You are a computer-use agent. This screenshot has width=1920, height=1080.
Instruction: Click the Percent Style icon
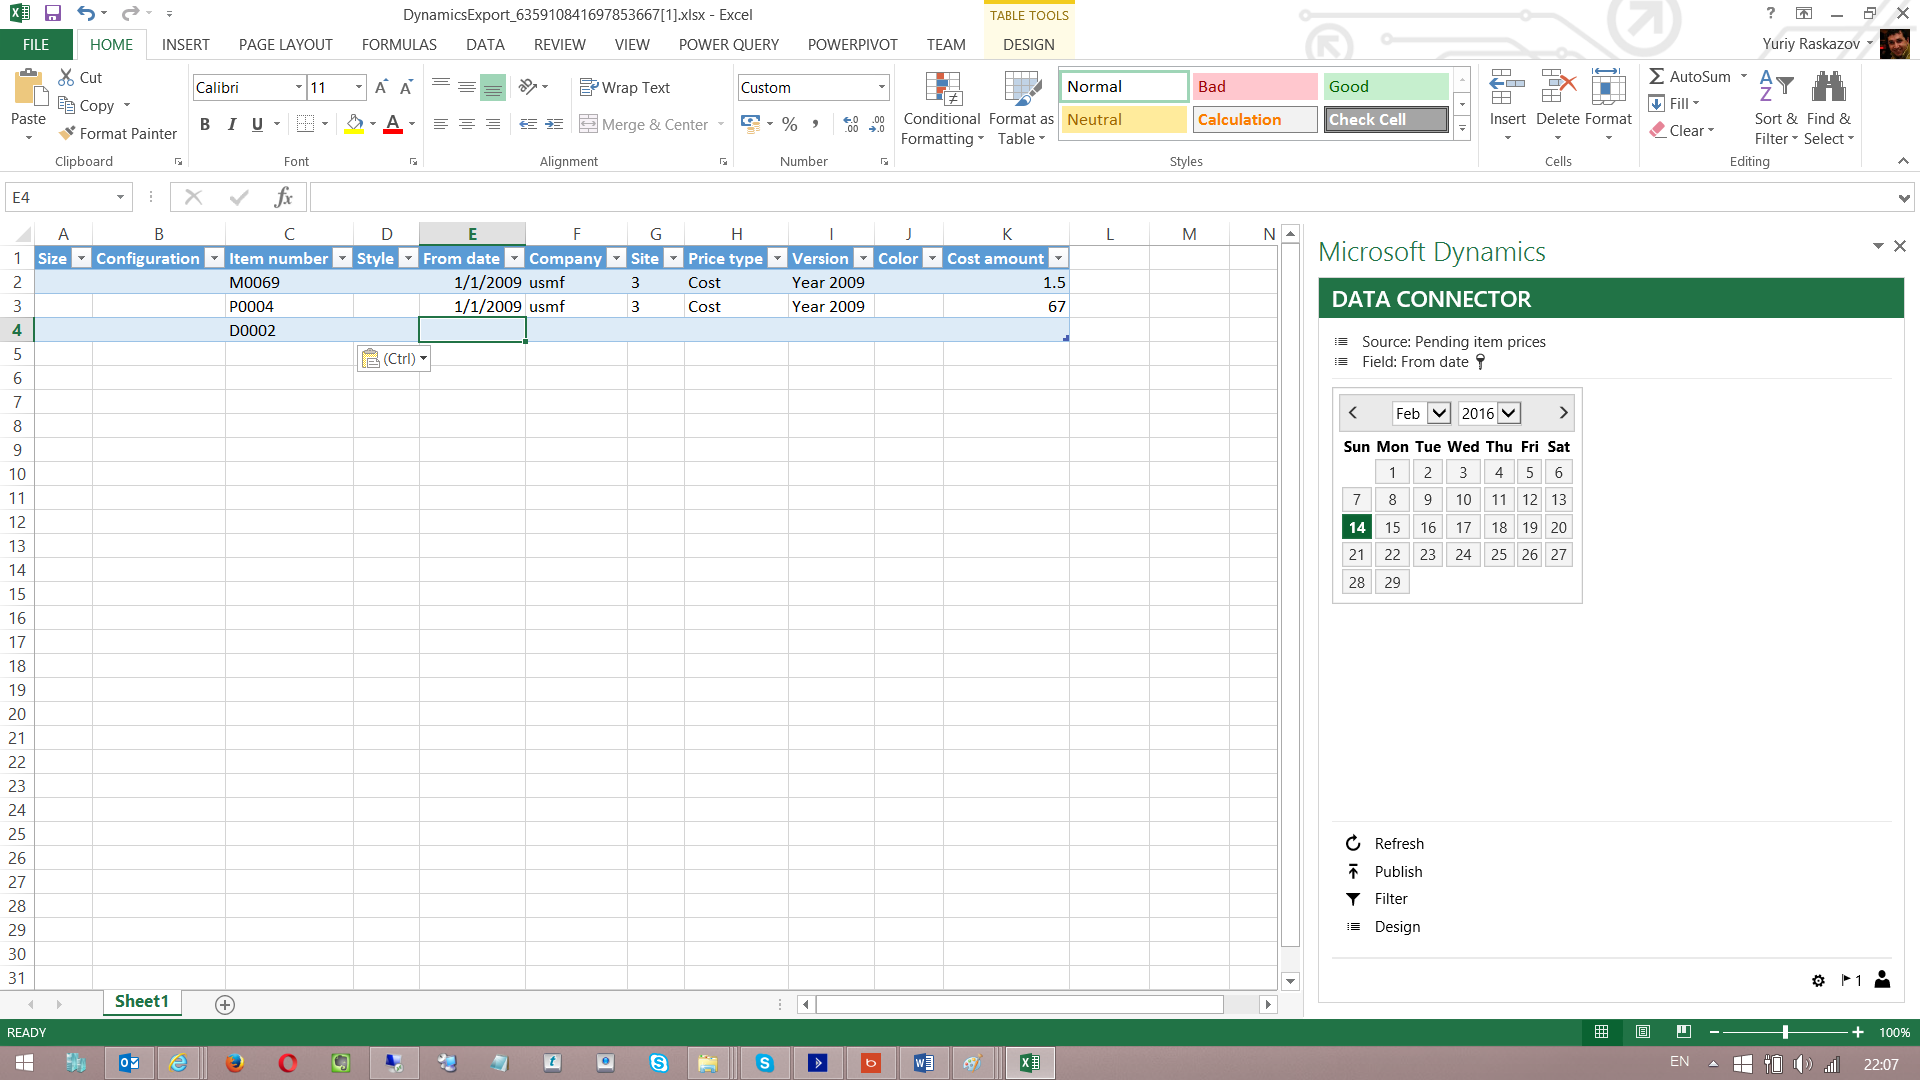tap(789, 124)
